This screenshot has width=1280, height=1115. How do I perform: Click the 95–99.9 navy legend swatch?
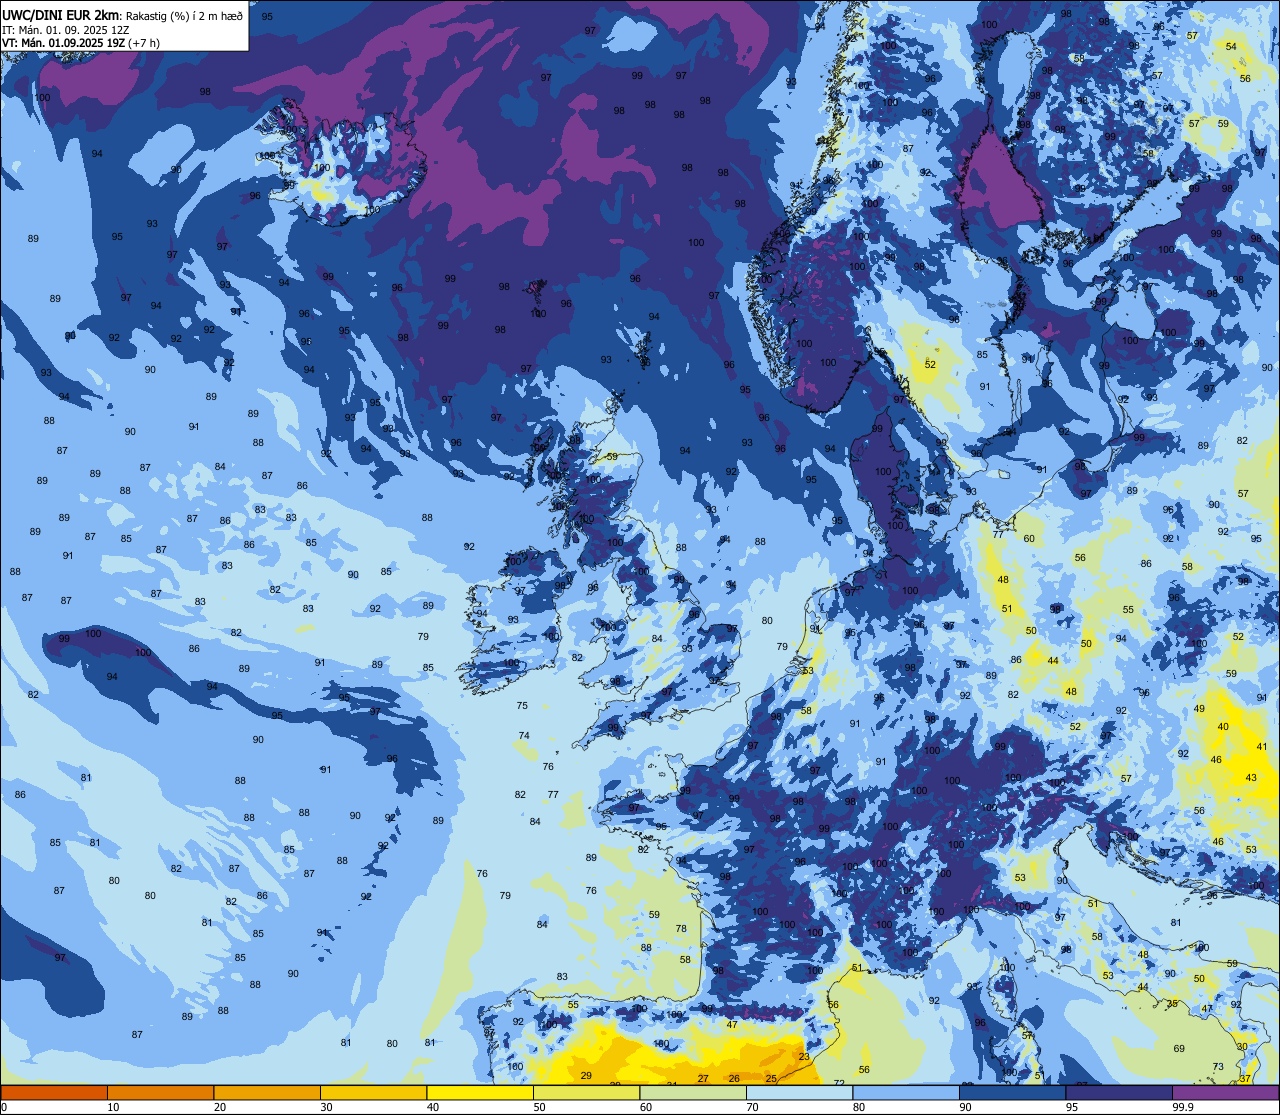[1119, 1092]
